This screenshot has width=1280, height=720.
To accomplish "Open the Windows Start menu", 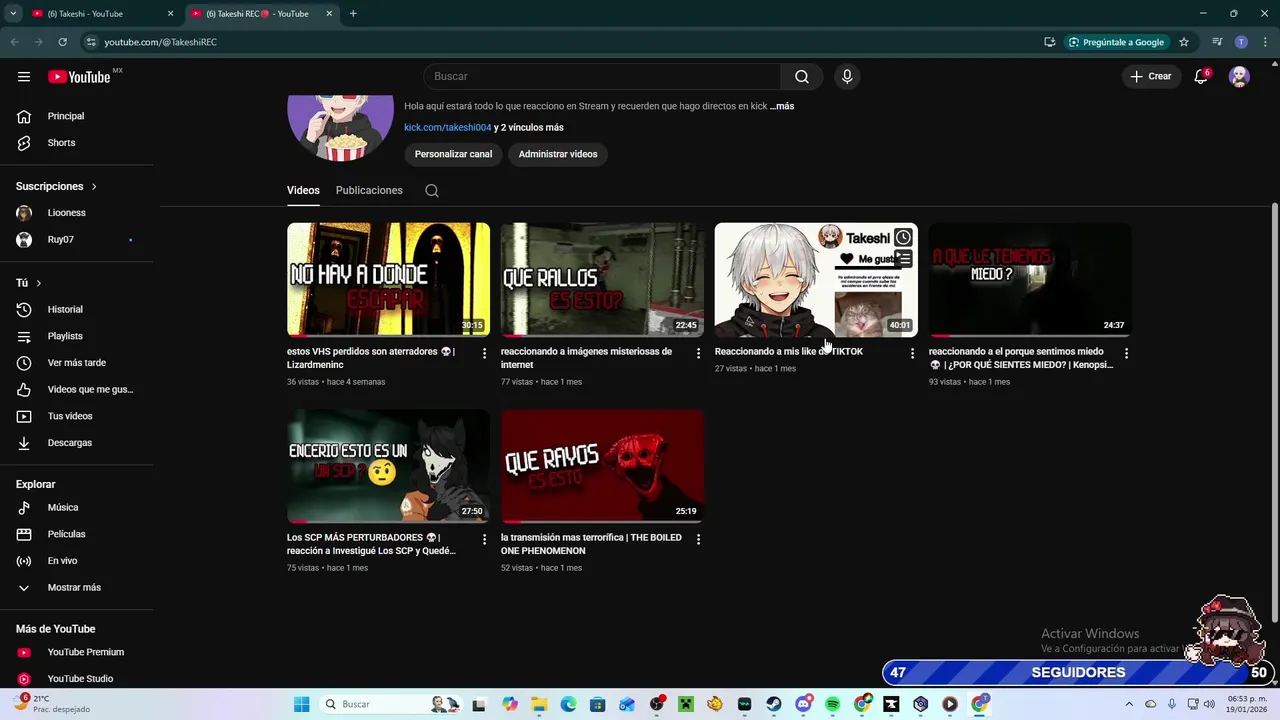I will [301, 704].
